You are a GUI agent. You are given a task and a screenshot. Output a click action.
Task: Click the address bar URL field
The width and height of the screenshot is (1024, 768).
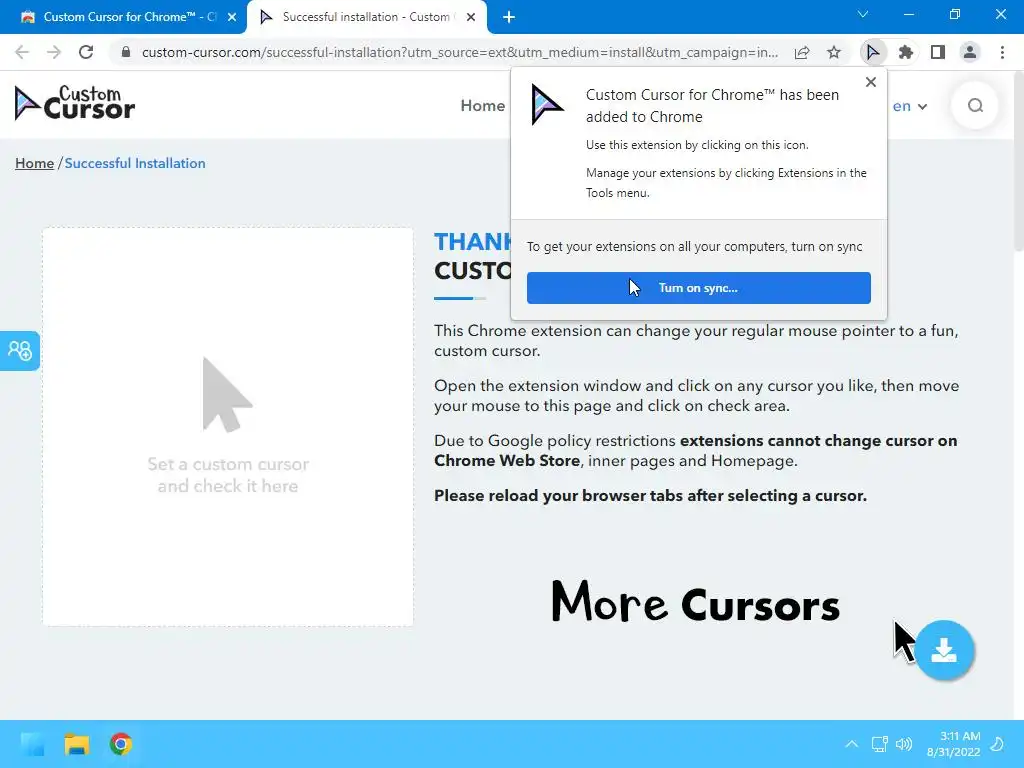(460, 52)
